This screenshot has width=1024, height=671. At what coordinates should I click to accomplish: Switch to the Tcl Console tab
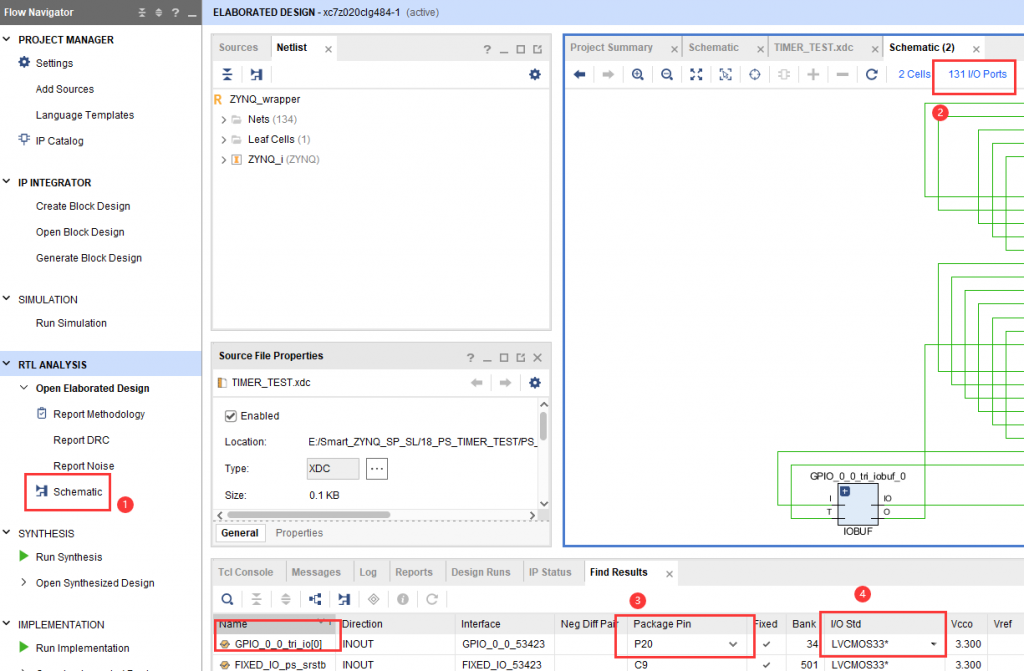click(247, 573)
